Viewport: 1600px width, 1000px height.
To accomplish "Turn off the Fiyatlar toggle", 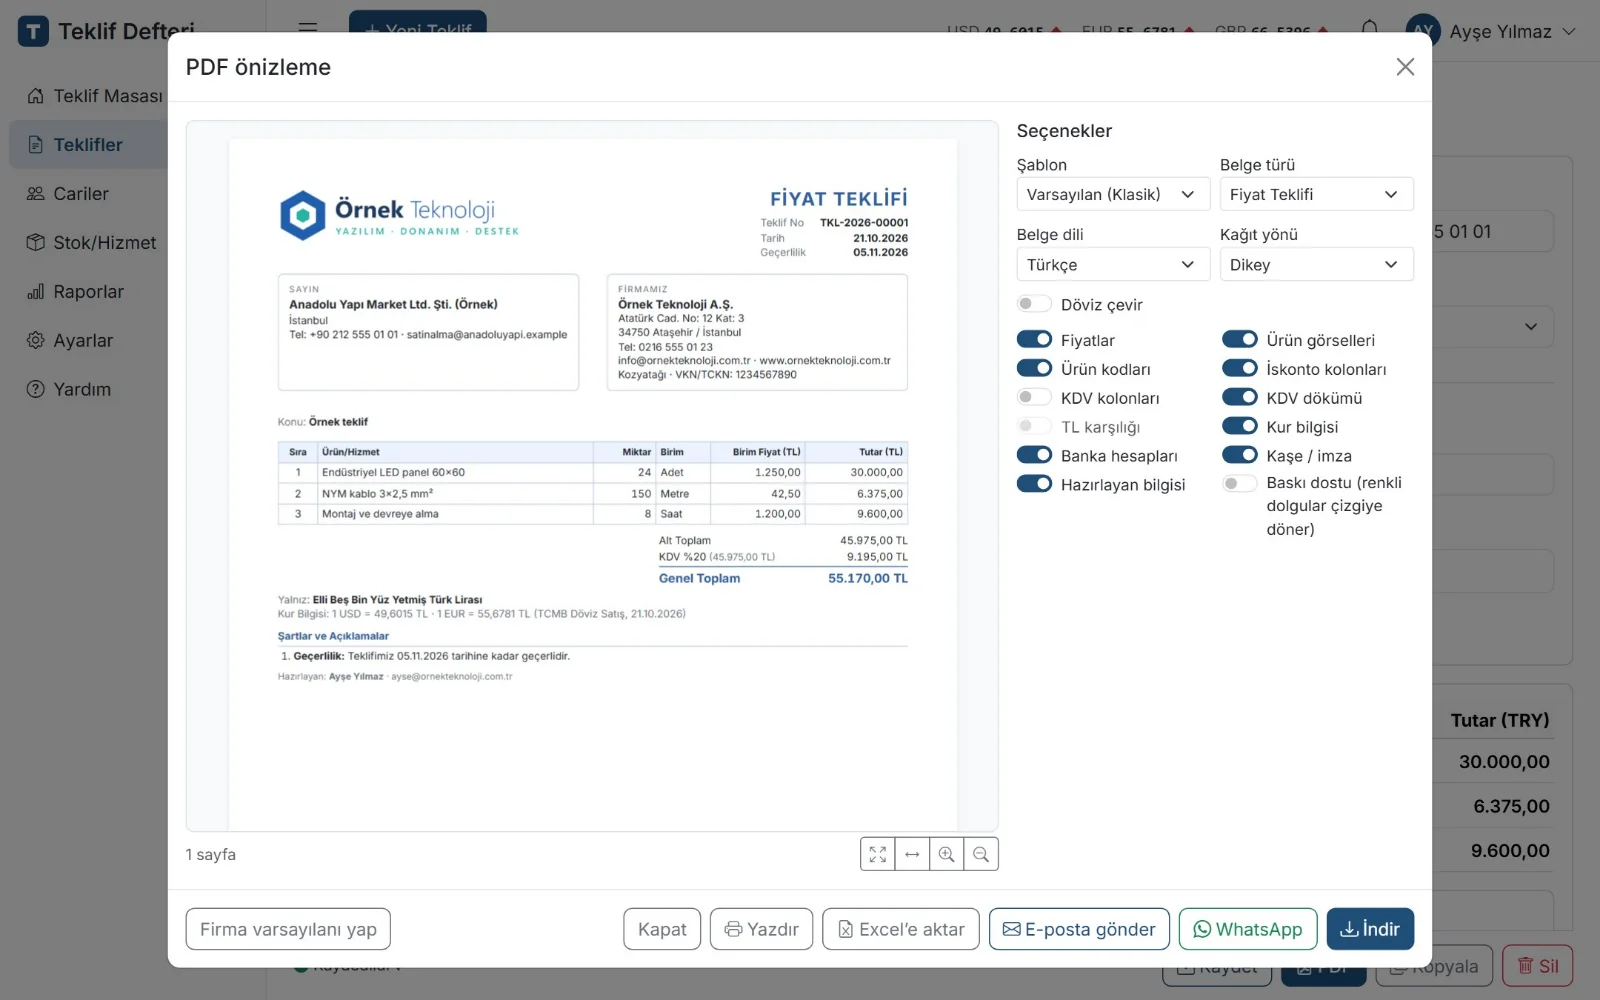I will 1034,340.
